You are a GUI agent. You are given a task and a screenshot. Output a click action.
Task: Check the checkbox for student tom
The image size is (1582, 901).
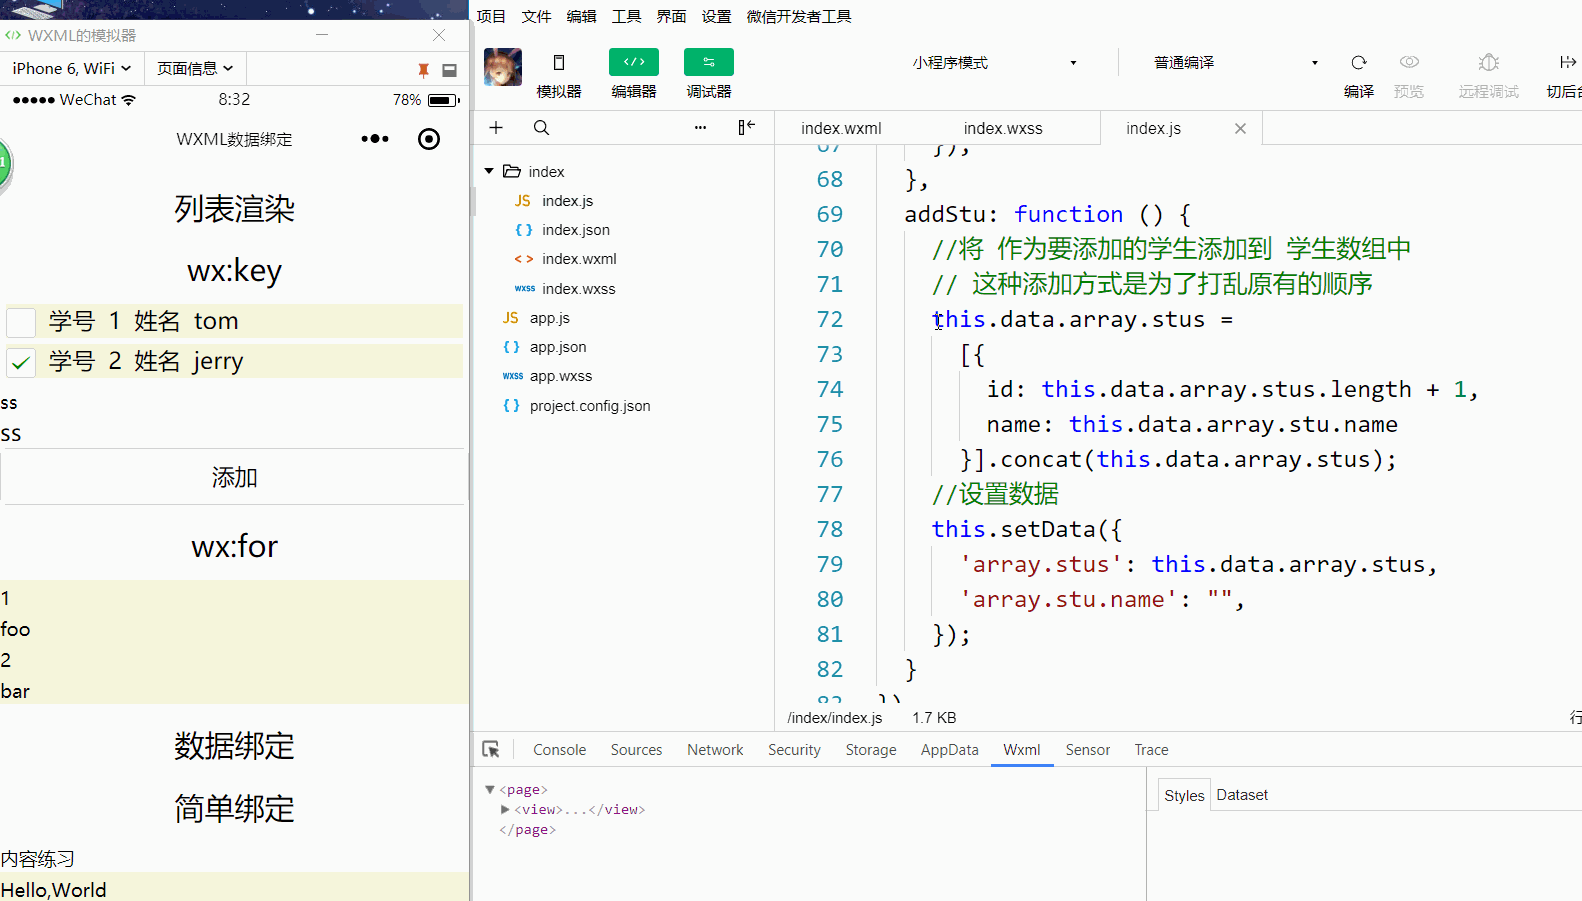21,322
